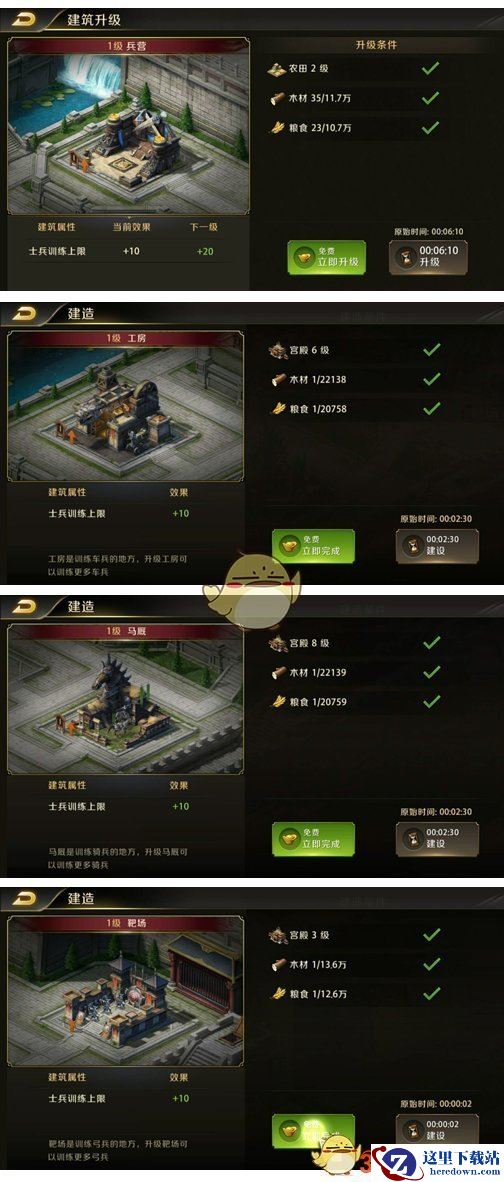Screen dimensions: 504x1182
Task: Tap the palace icon next to 宫殿 6级
Action: coord(279,350)
